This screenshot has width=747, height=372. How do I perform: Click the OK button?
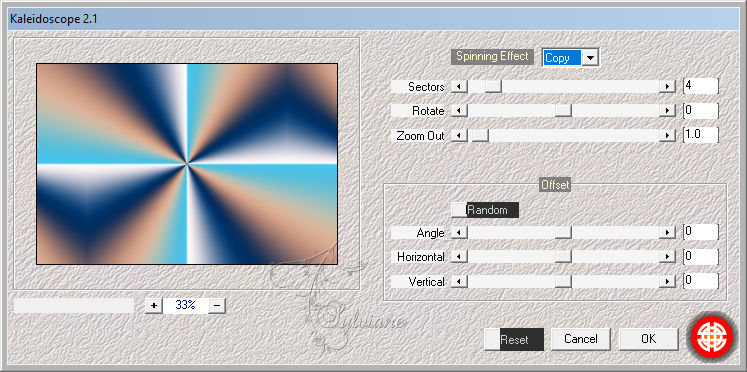tap(648, 339)
